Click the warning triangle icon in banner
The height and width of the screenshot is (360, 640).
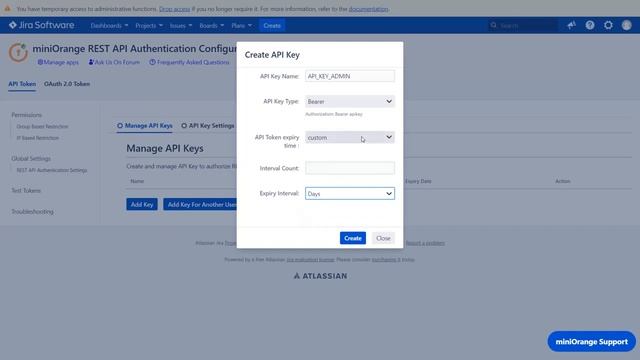click(x=7, y=8)
